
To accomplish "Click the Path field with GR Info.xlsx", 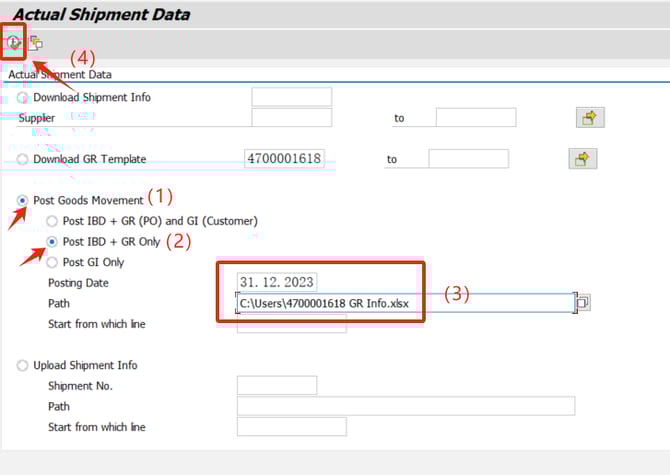I will click(405, 303).
